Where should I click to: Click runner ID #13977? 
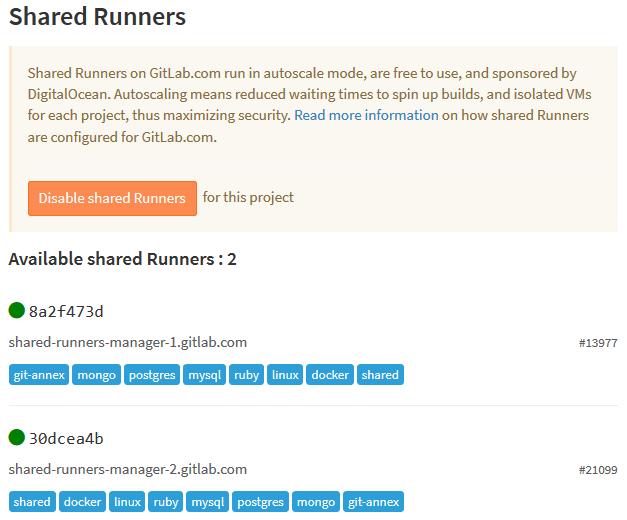(x=598, y=343)
